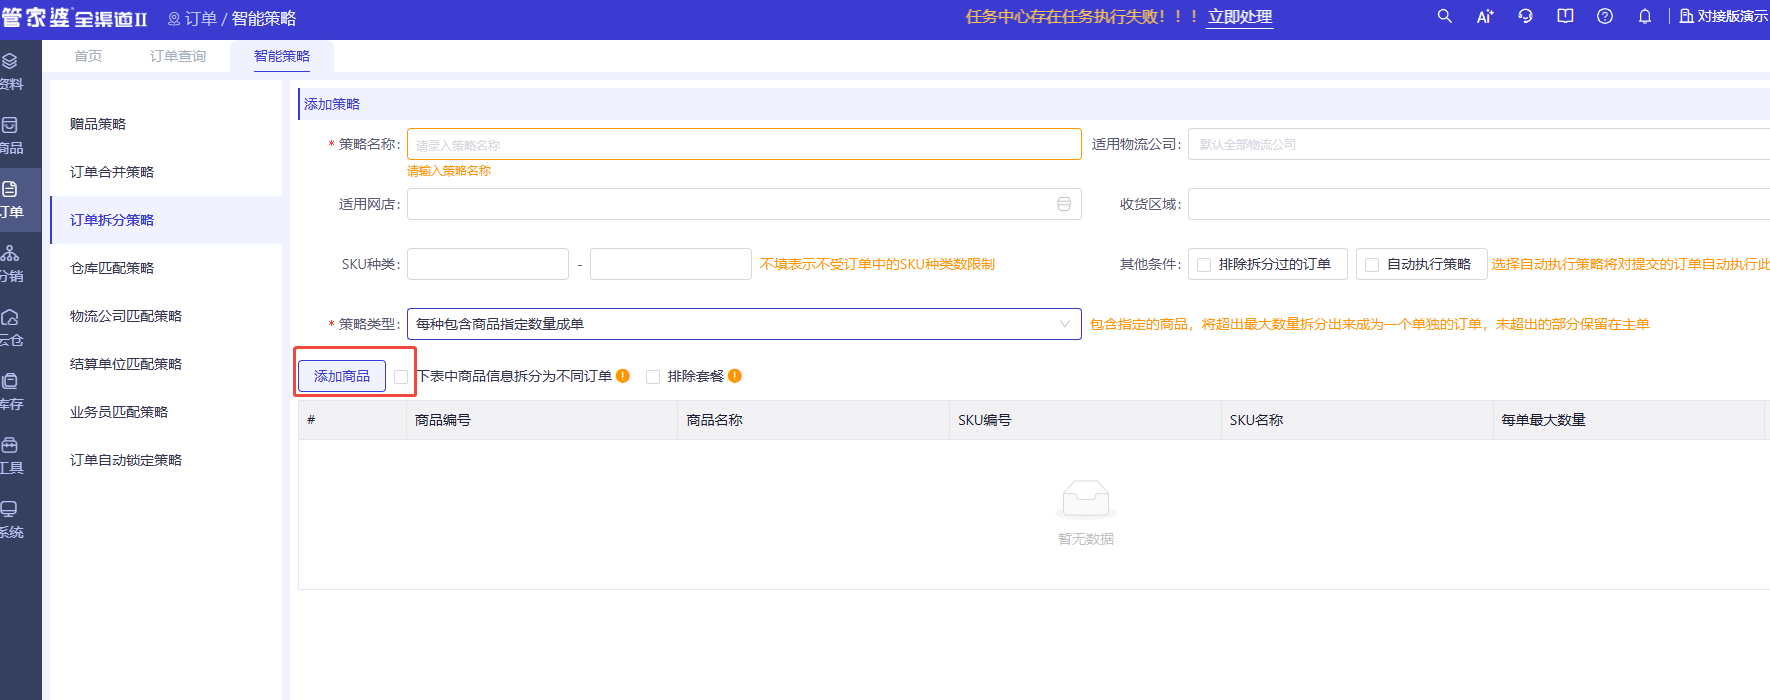Open 订单合并策略 in strategy menu
This screenshot has width=1770, height=700.
tap(166, 172)
